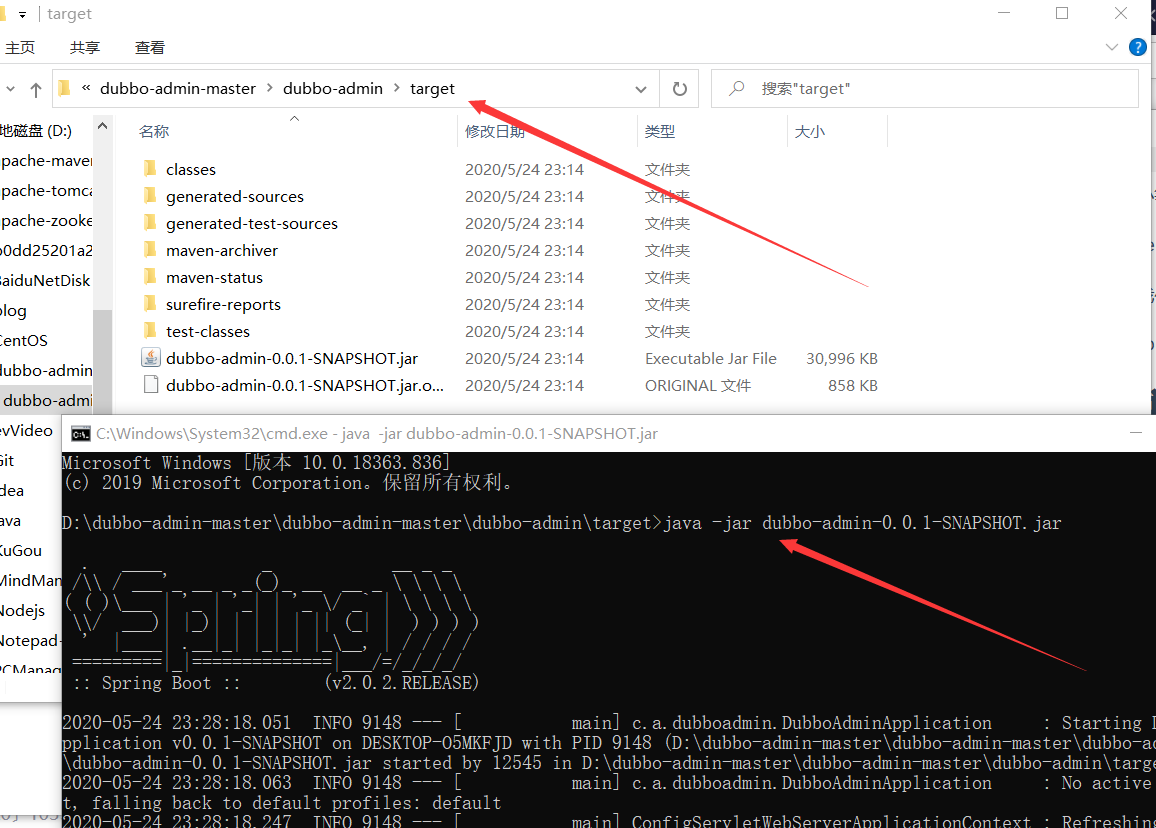
Task: Click the chevron after dubbo-admin-master in path
Action: pos(269,88)
